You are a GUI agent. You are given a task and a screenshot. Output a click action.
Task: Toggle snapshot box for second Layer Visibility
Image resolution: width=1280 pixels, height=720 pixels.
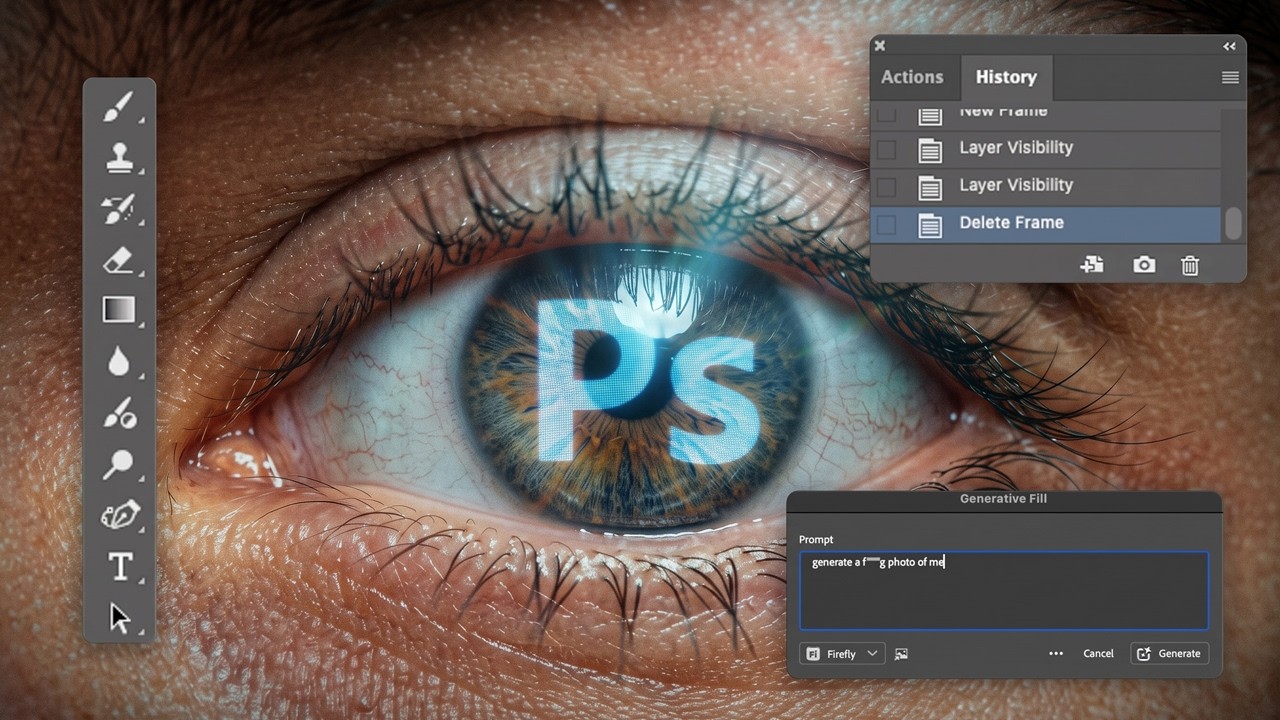886,187
